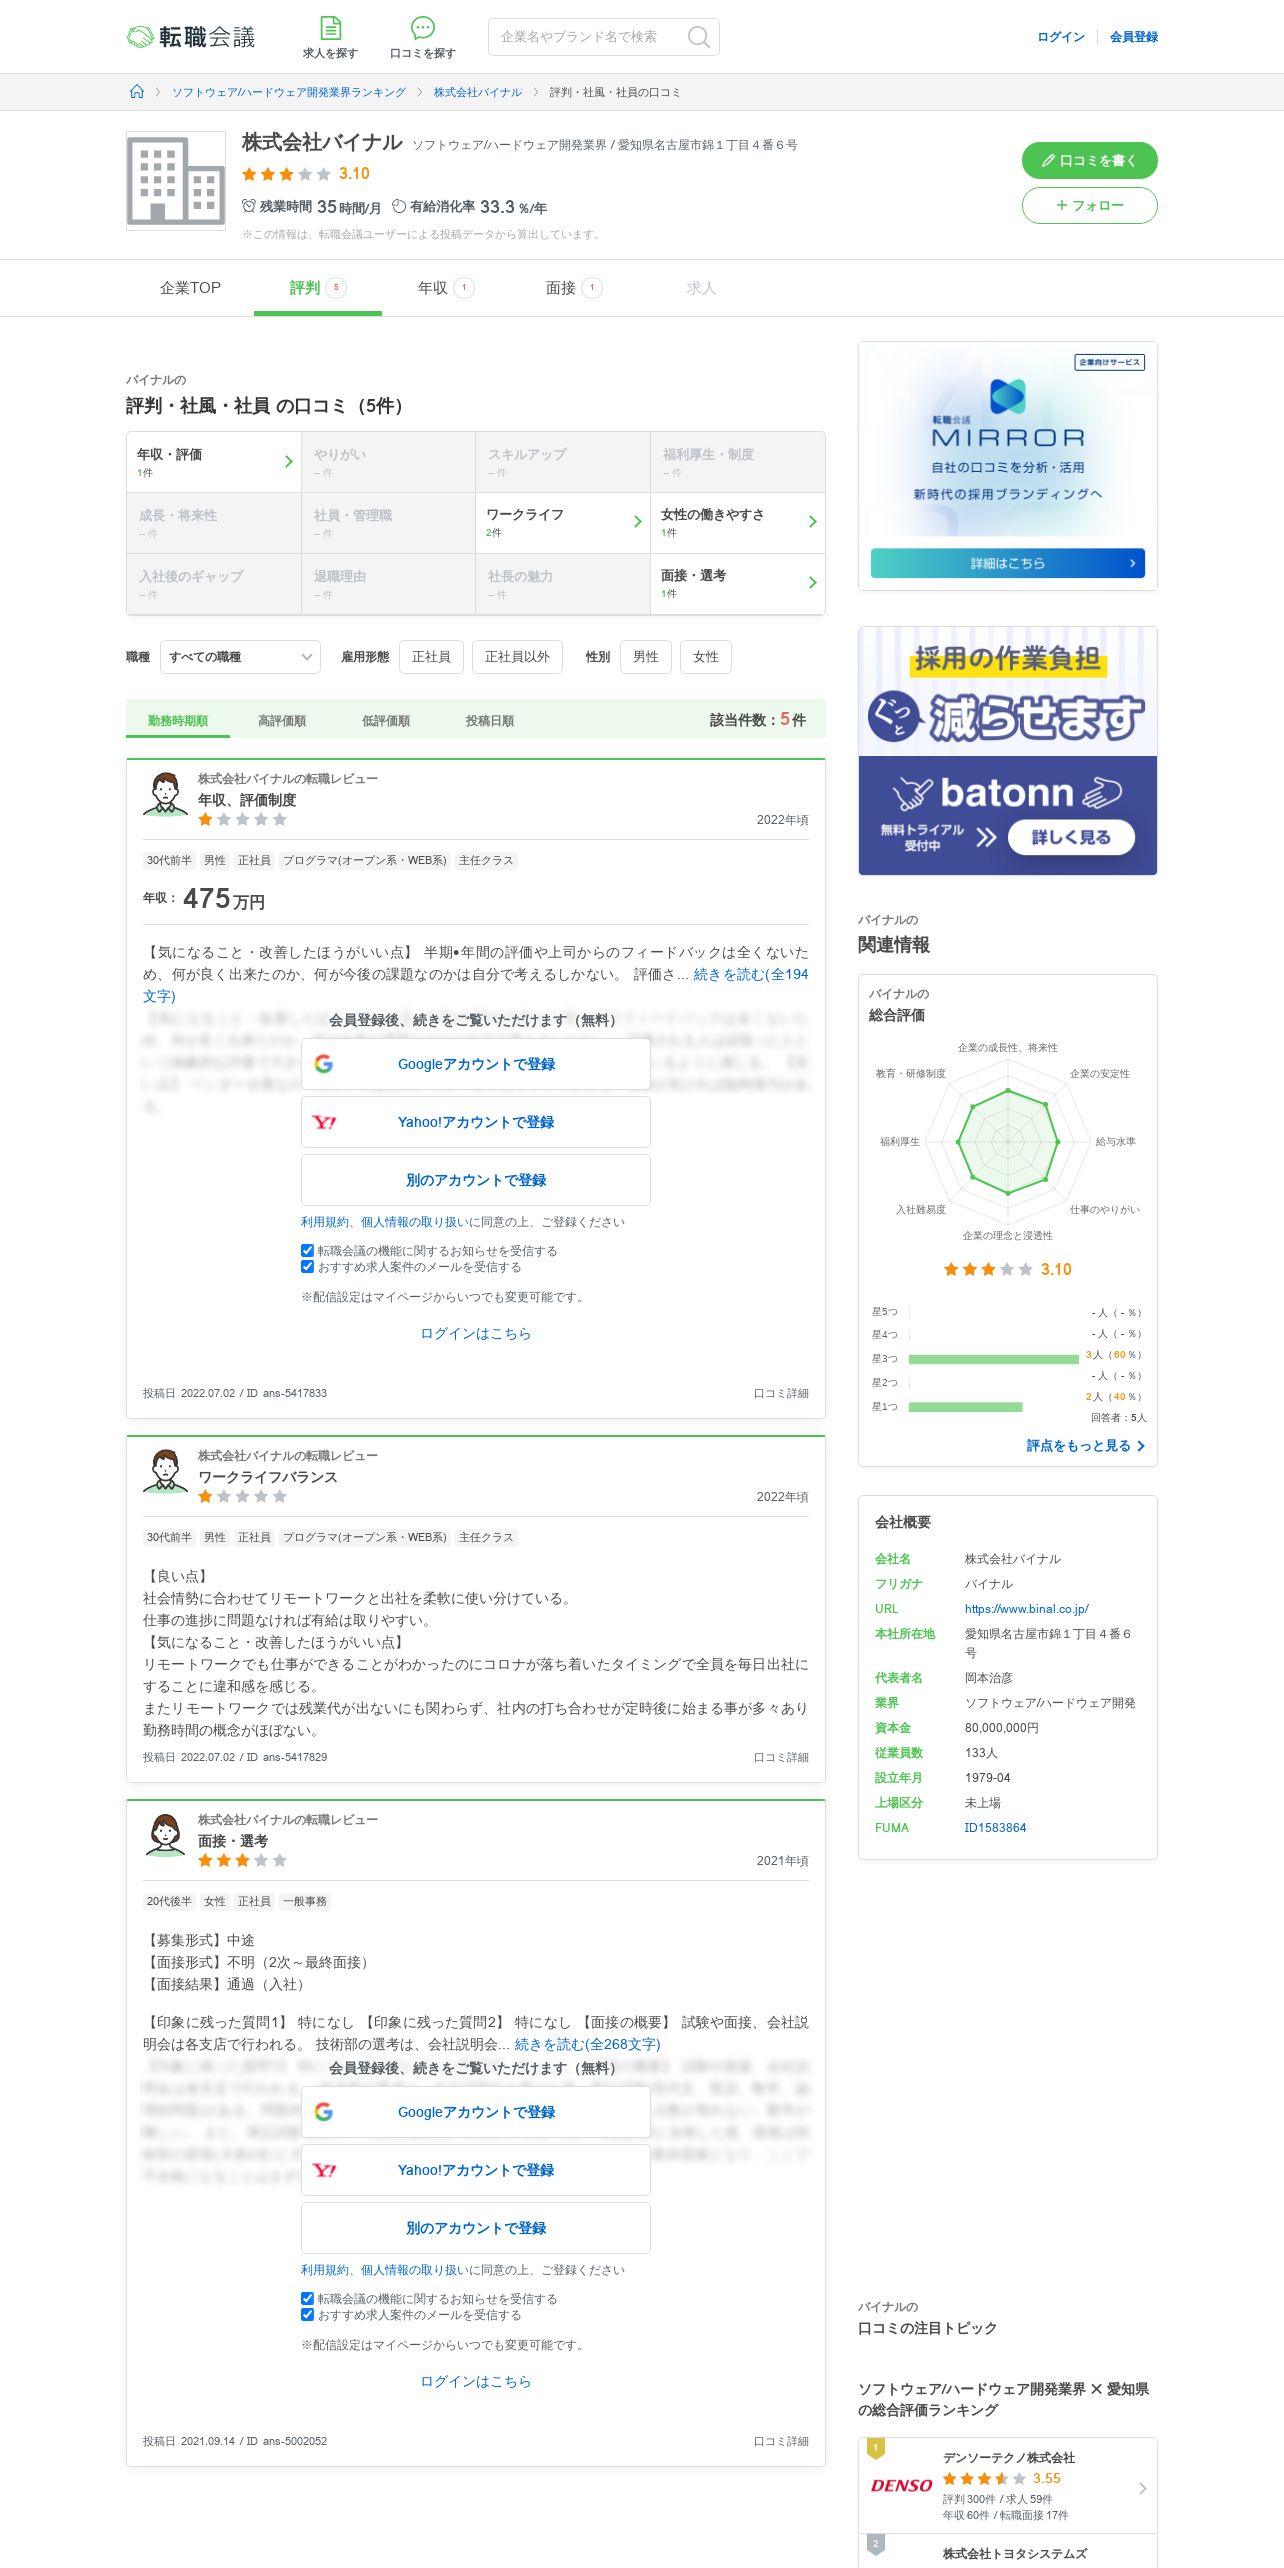Click the star rating under company name
Viewport: 1284px width, 2568px height.
286,174
